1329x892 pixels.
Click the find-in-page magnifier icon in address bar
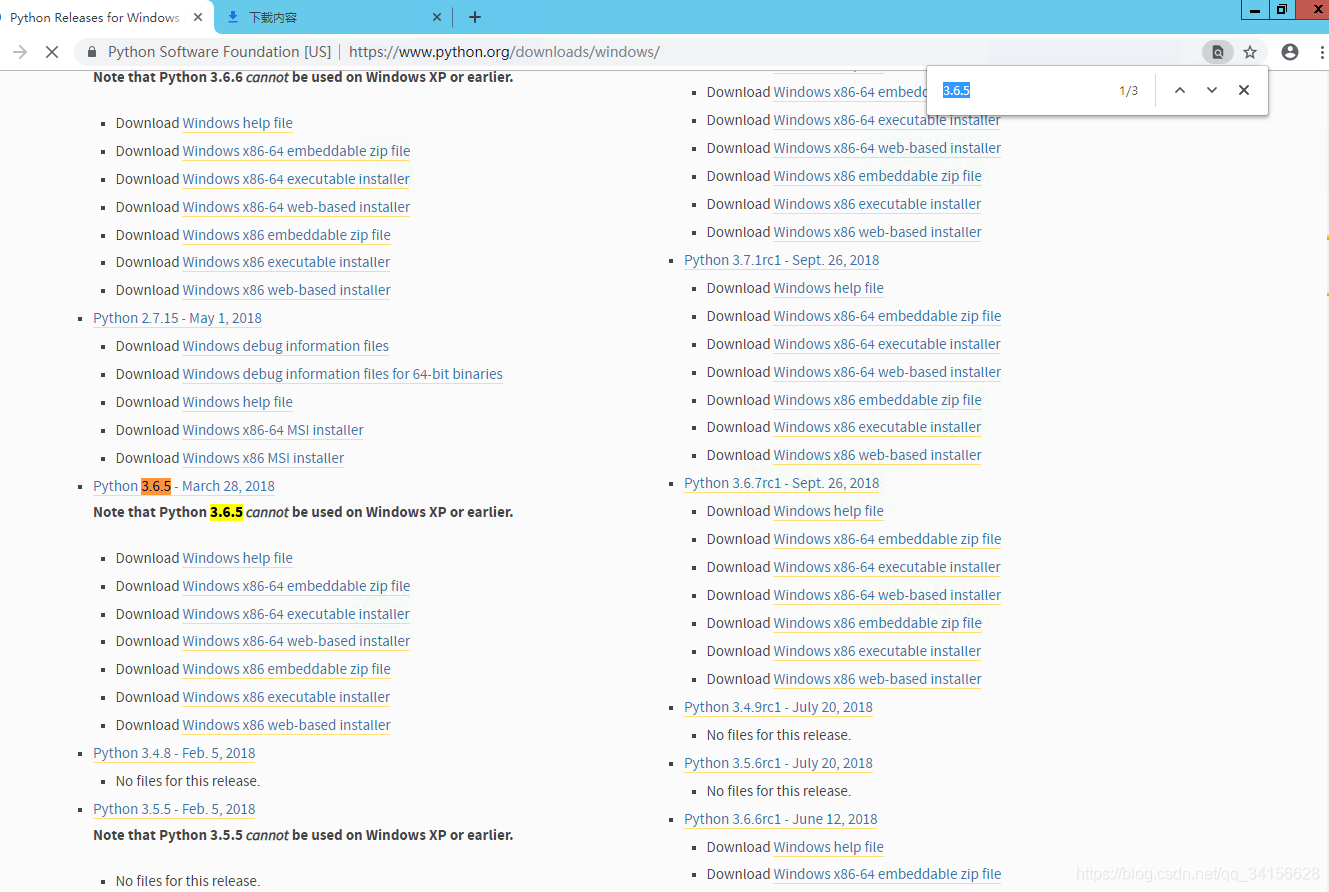point(1217,52)
